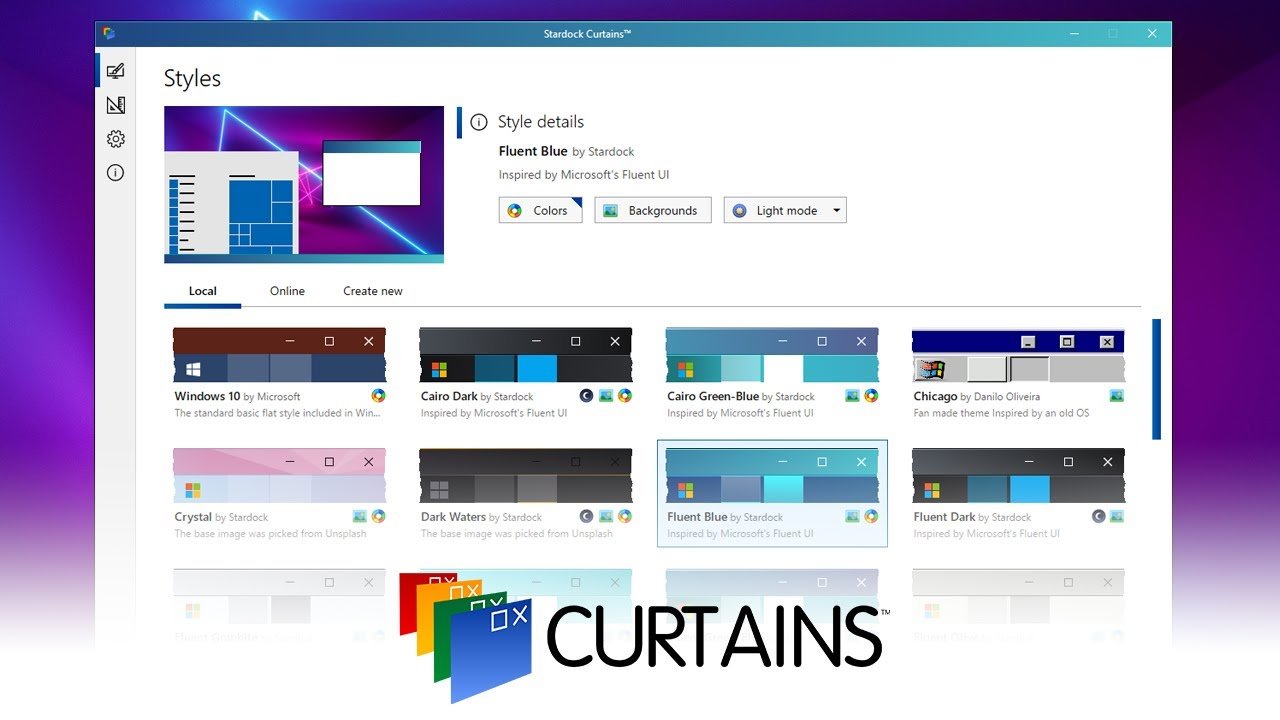Select the Cairo Dark style thumbnail
The image size is (1280, 720).
tap(526, 355)
